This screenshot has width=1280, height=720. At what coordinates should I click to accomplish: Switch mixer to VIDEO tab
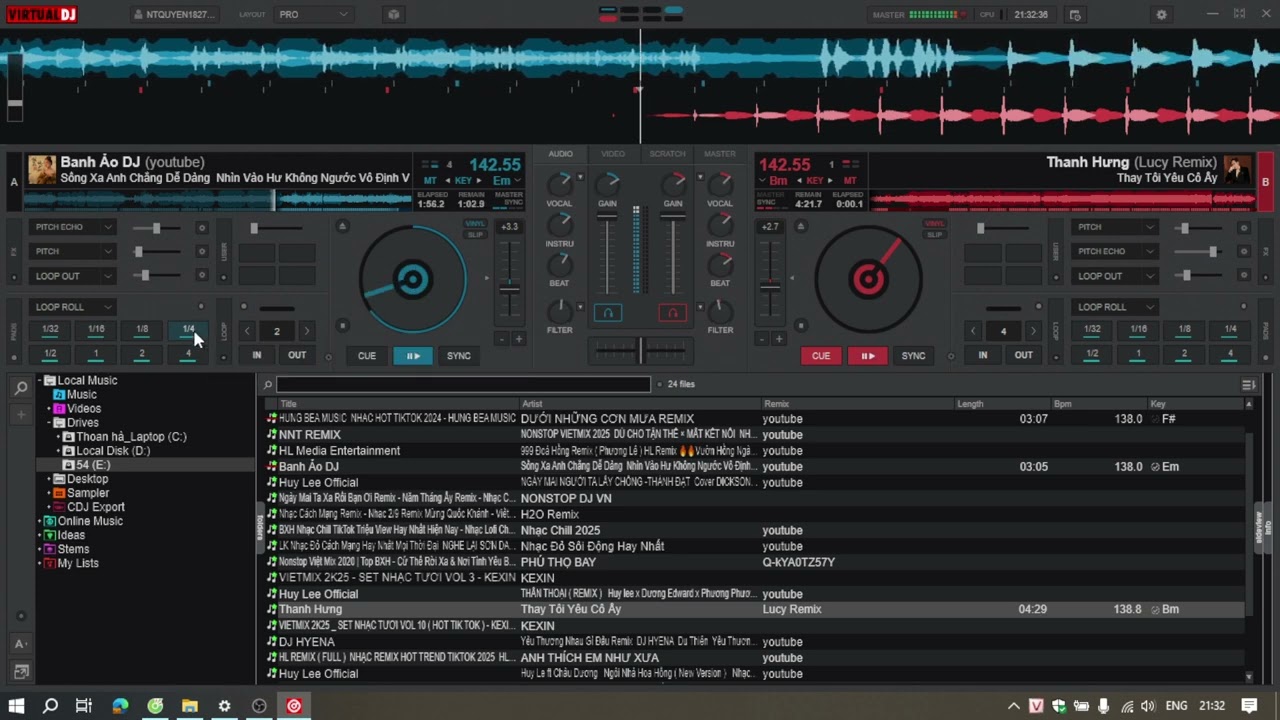coord(613,154)
